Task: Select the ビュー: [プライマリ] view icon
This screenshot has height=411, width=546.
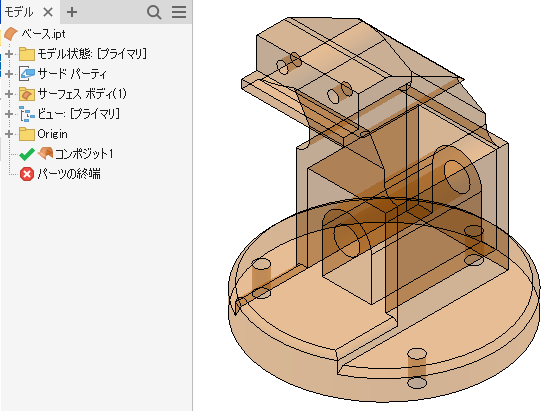Action: click(x=27, y=114)
